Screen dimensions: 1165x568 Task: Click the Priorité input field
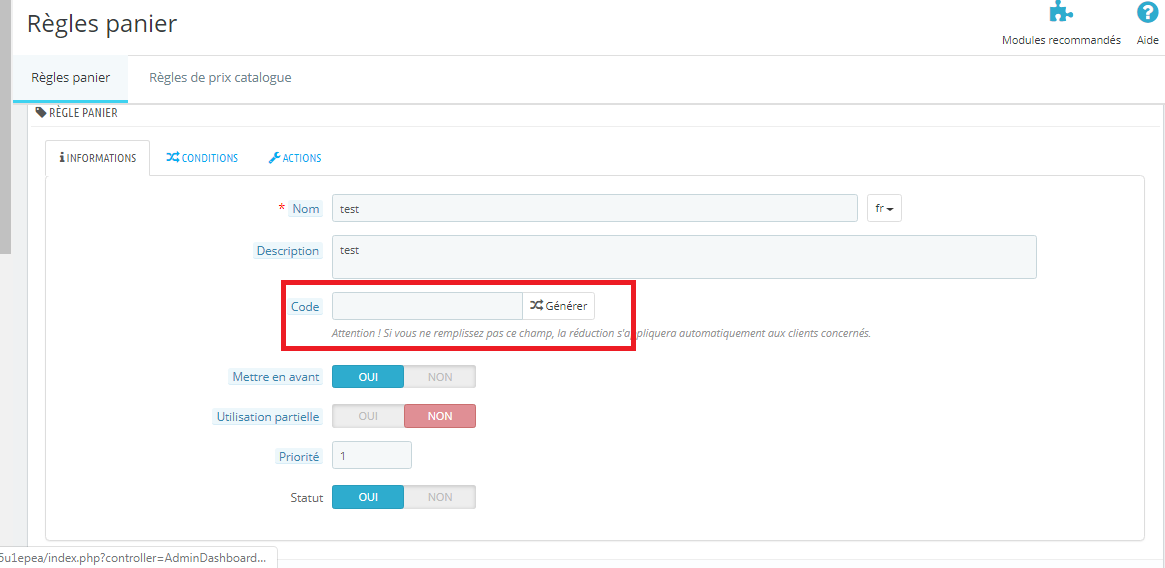[x=371, y=456]
